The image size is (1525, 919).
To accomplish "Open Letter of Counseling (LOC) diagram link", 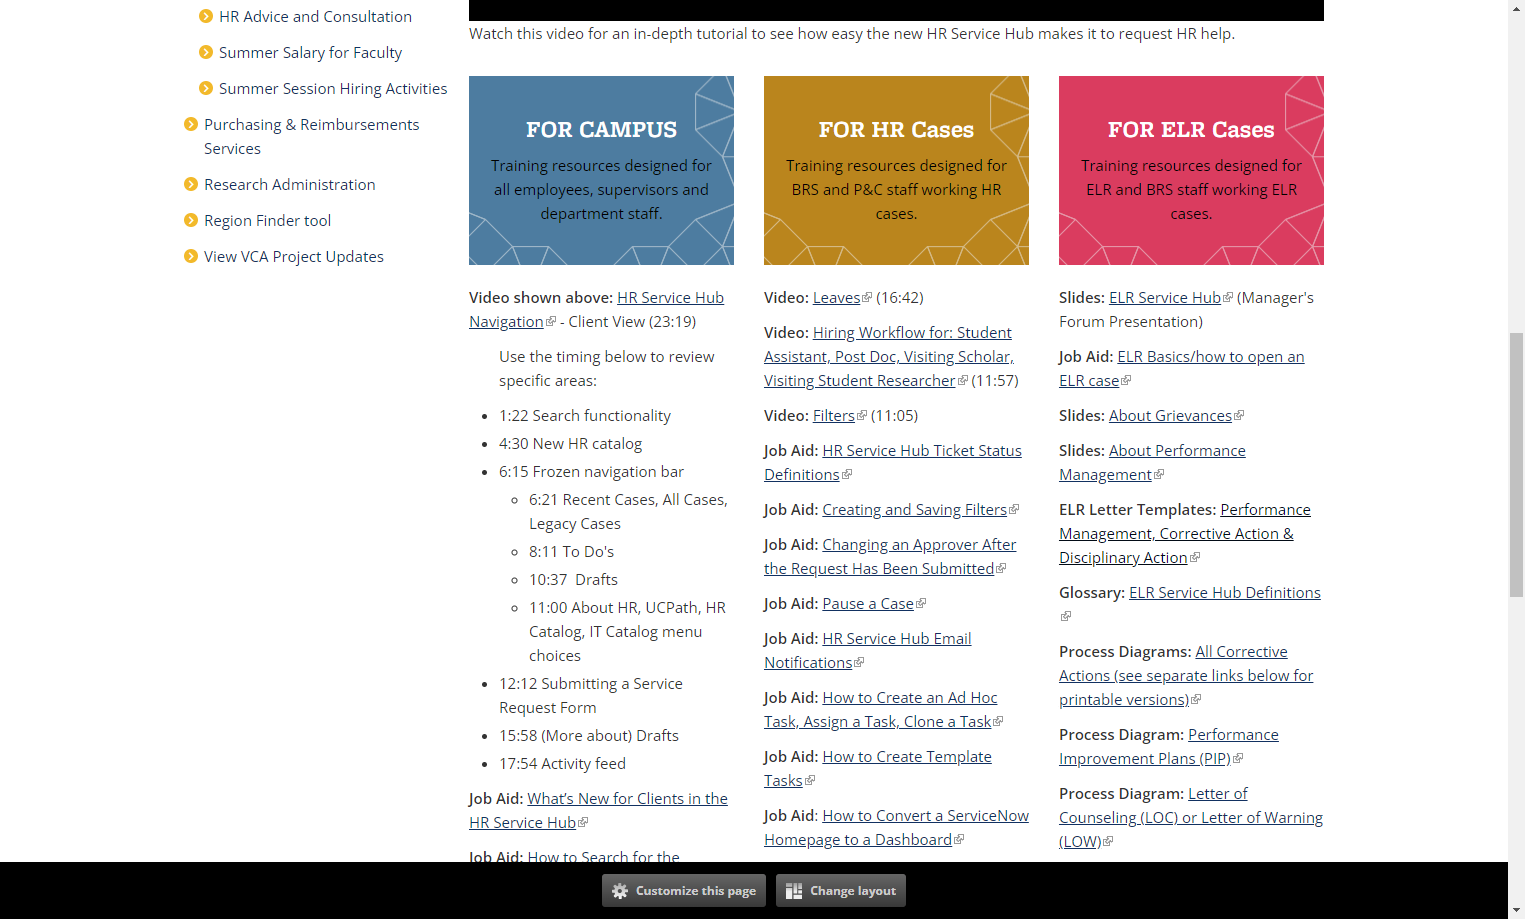I will pyautogui.click(x=1191, y=818).
